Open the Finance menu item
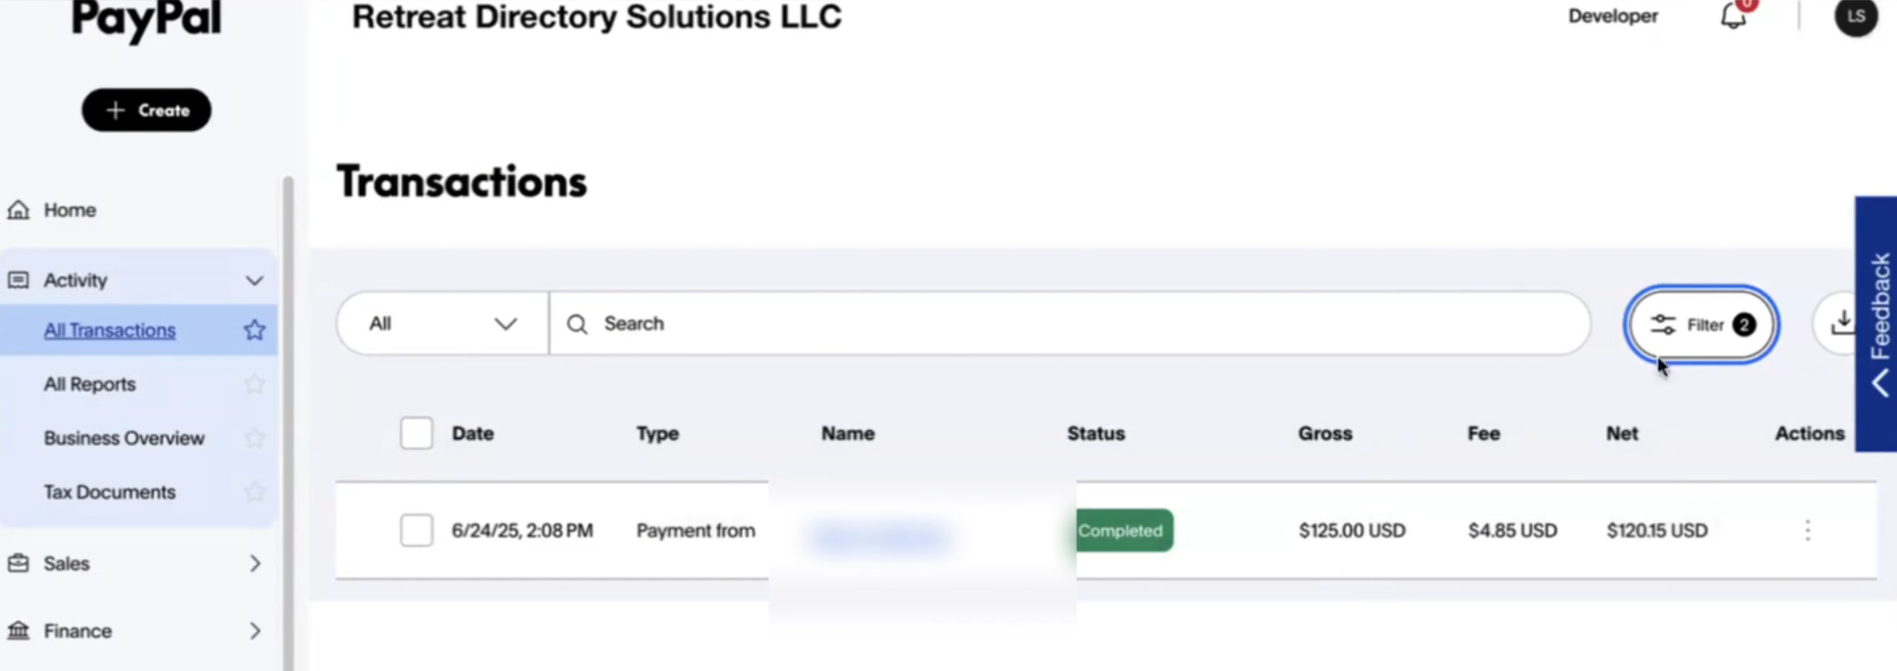The width and height of the screenshot is (1897, 671). (x=77, y=631)
